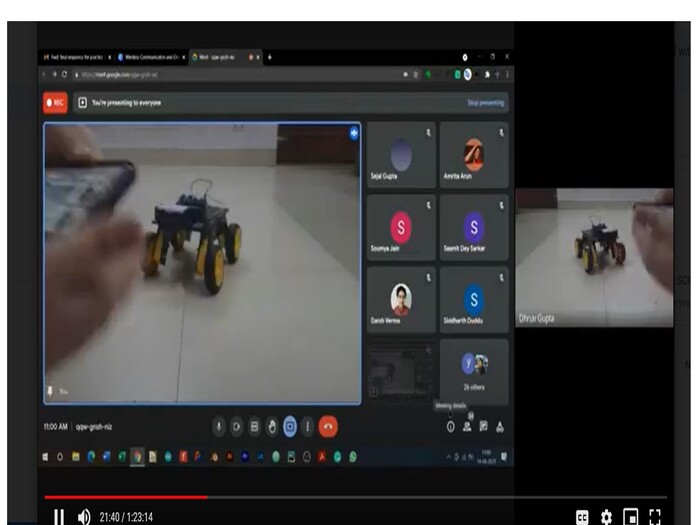The width and height of the screenshot is (700, 525).
Task: Raise hand in the Meet call
Action: (x=272, y=426)
